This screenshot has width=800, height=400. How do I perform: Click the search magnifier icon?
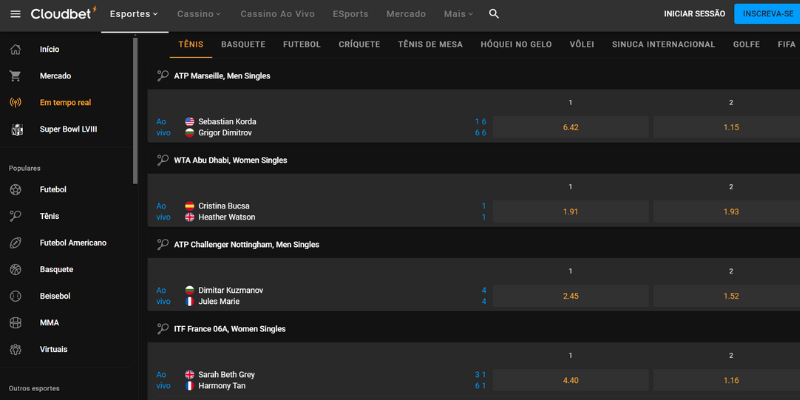point(494,14)
